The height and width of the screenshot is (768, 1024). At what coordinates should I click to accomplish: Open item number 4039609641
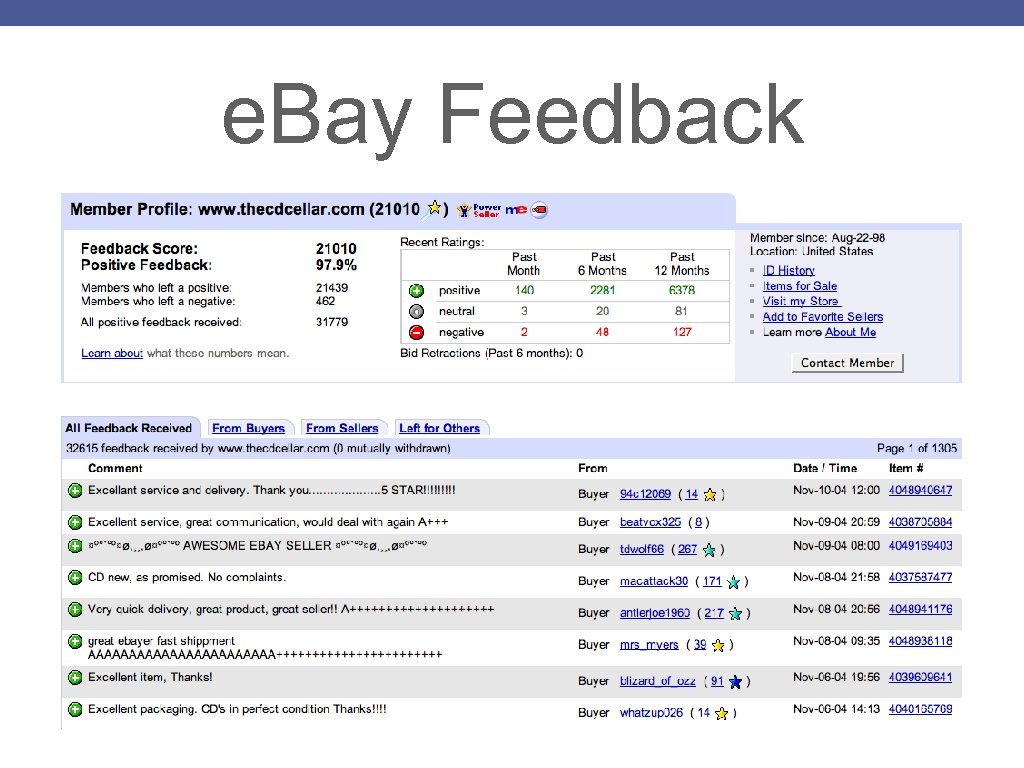click(x=920, y=677)
